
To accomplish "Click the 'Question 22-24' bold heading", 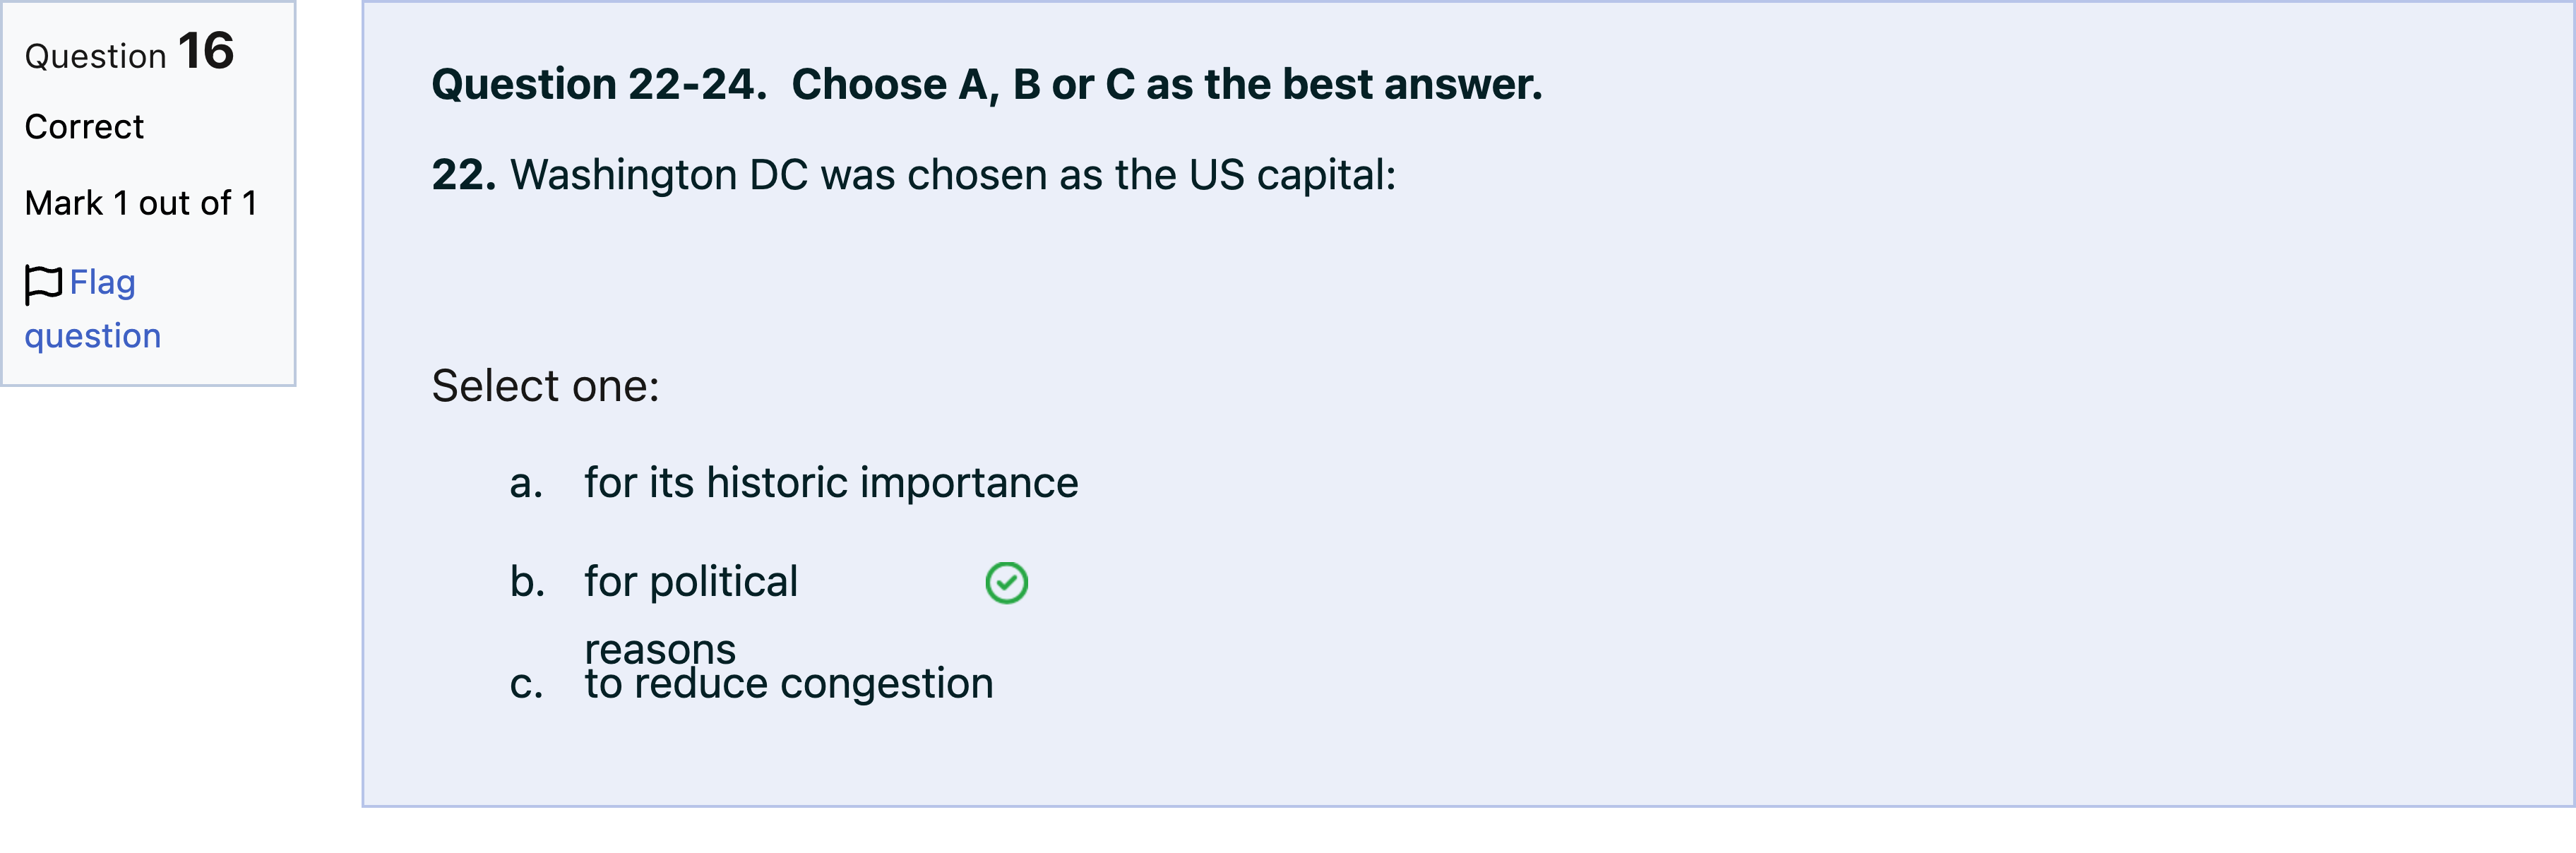I will pos(599,84).
